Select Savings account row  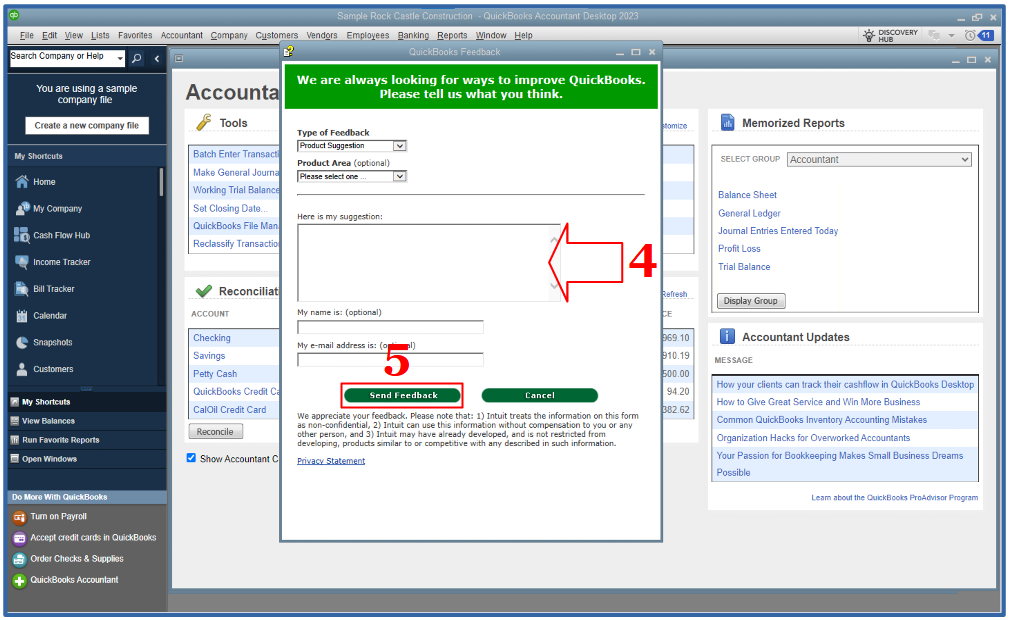[x=236, y=355]
